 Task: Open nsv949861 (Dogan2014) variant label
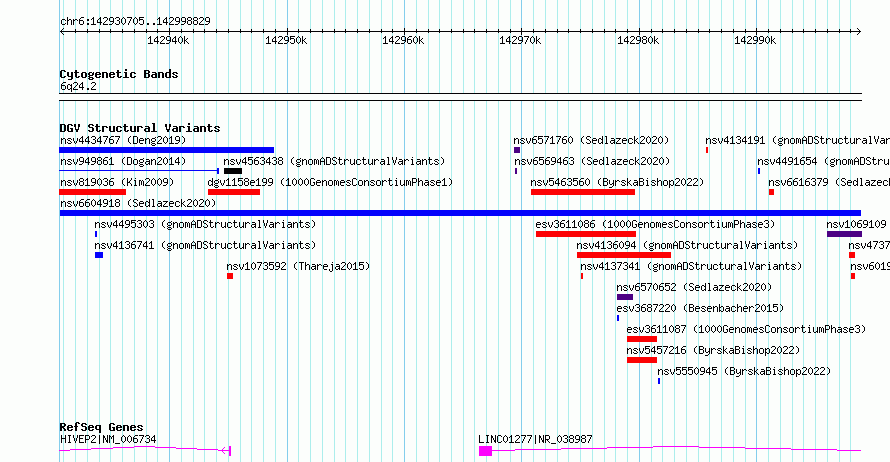[123, 161]
